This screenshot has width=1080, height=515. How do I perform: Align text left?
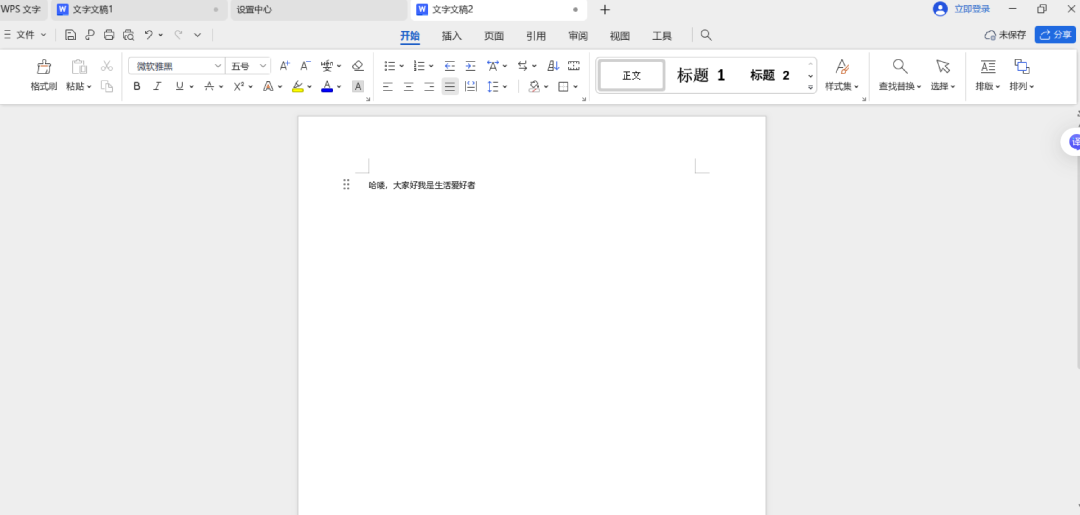[x=388, y=87]
